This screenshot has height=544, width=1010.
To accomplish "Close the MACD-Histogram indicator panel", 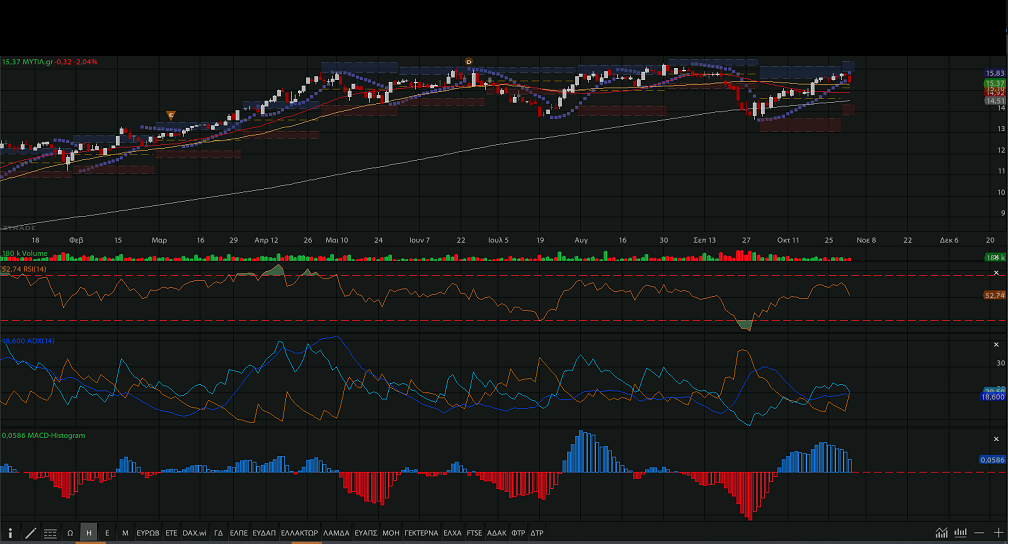I will (x=996, y=439).
